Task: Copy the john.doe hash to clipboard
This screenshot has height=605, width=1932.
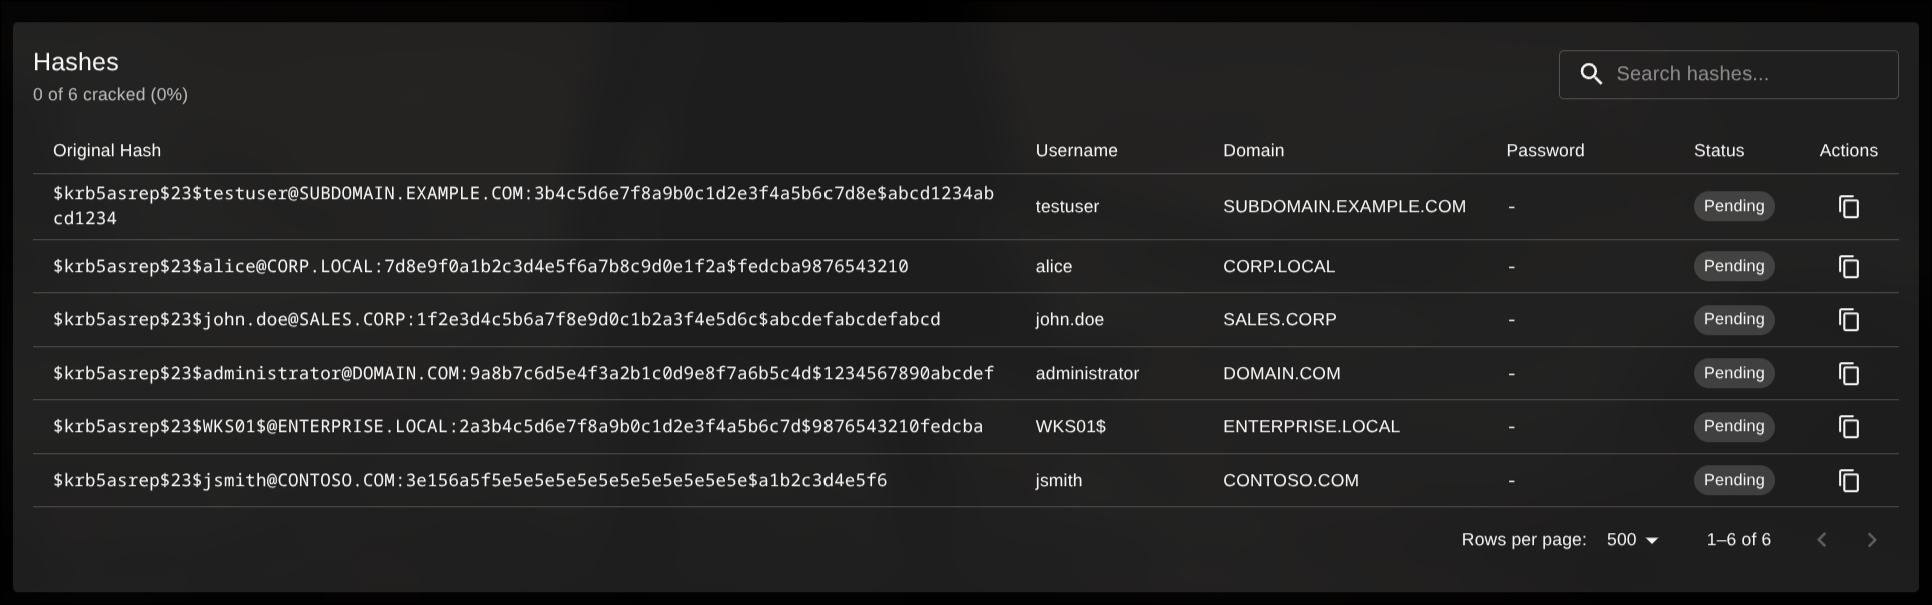Action: click(x=1849, y=319)
